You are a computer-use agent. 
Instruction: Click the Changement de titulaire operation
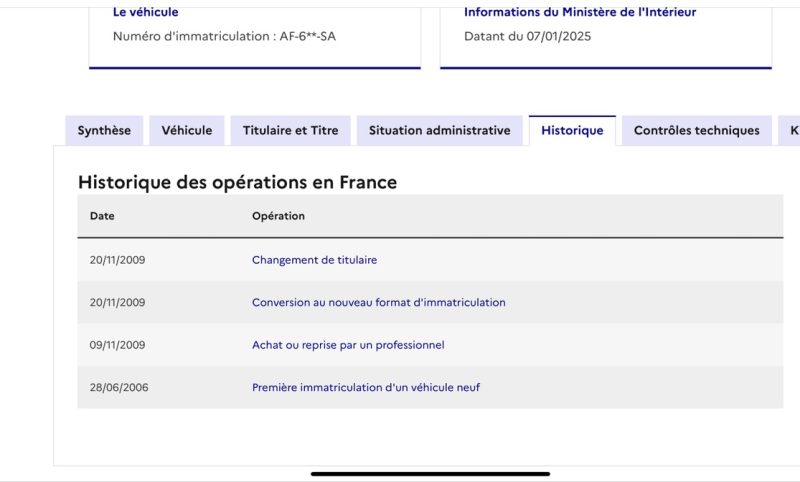coord(314,260)
